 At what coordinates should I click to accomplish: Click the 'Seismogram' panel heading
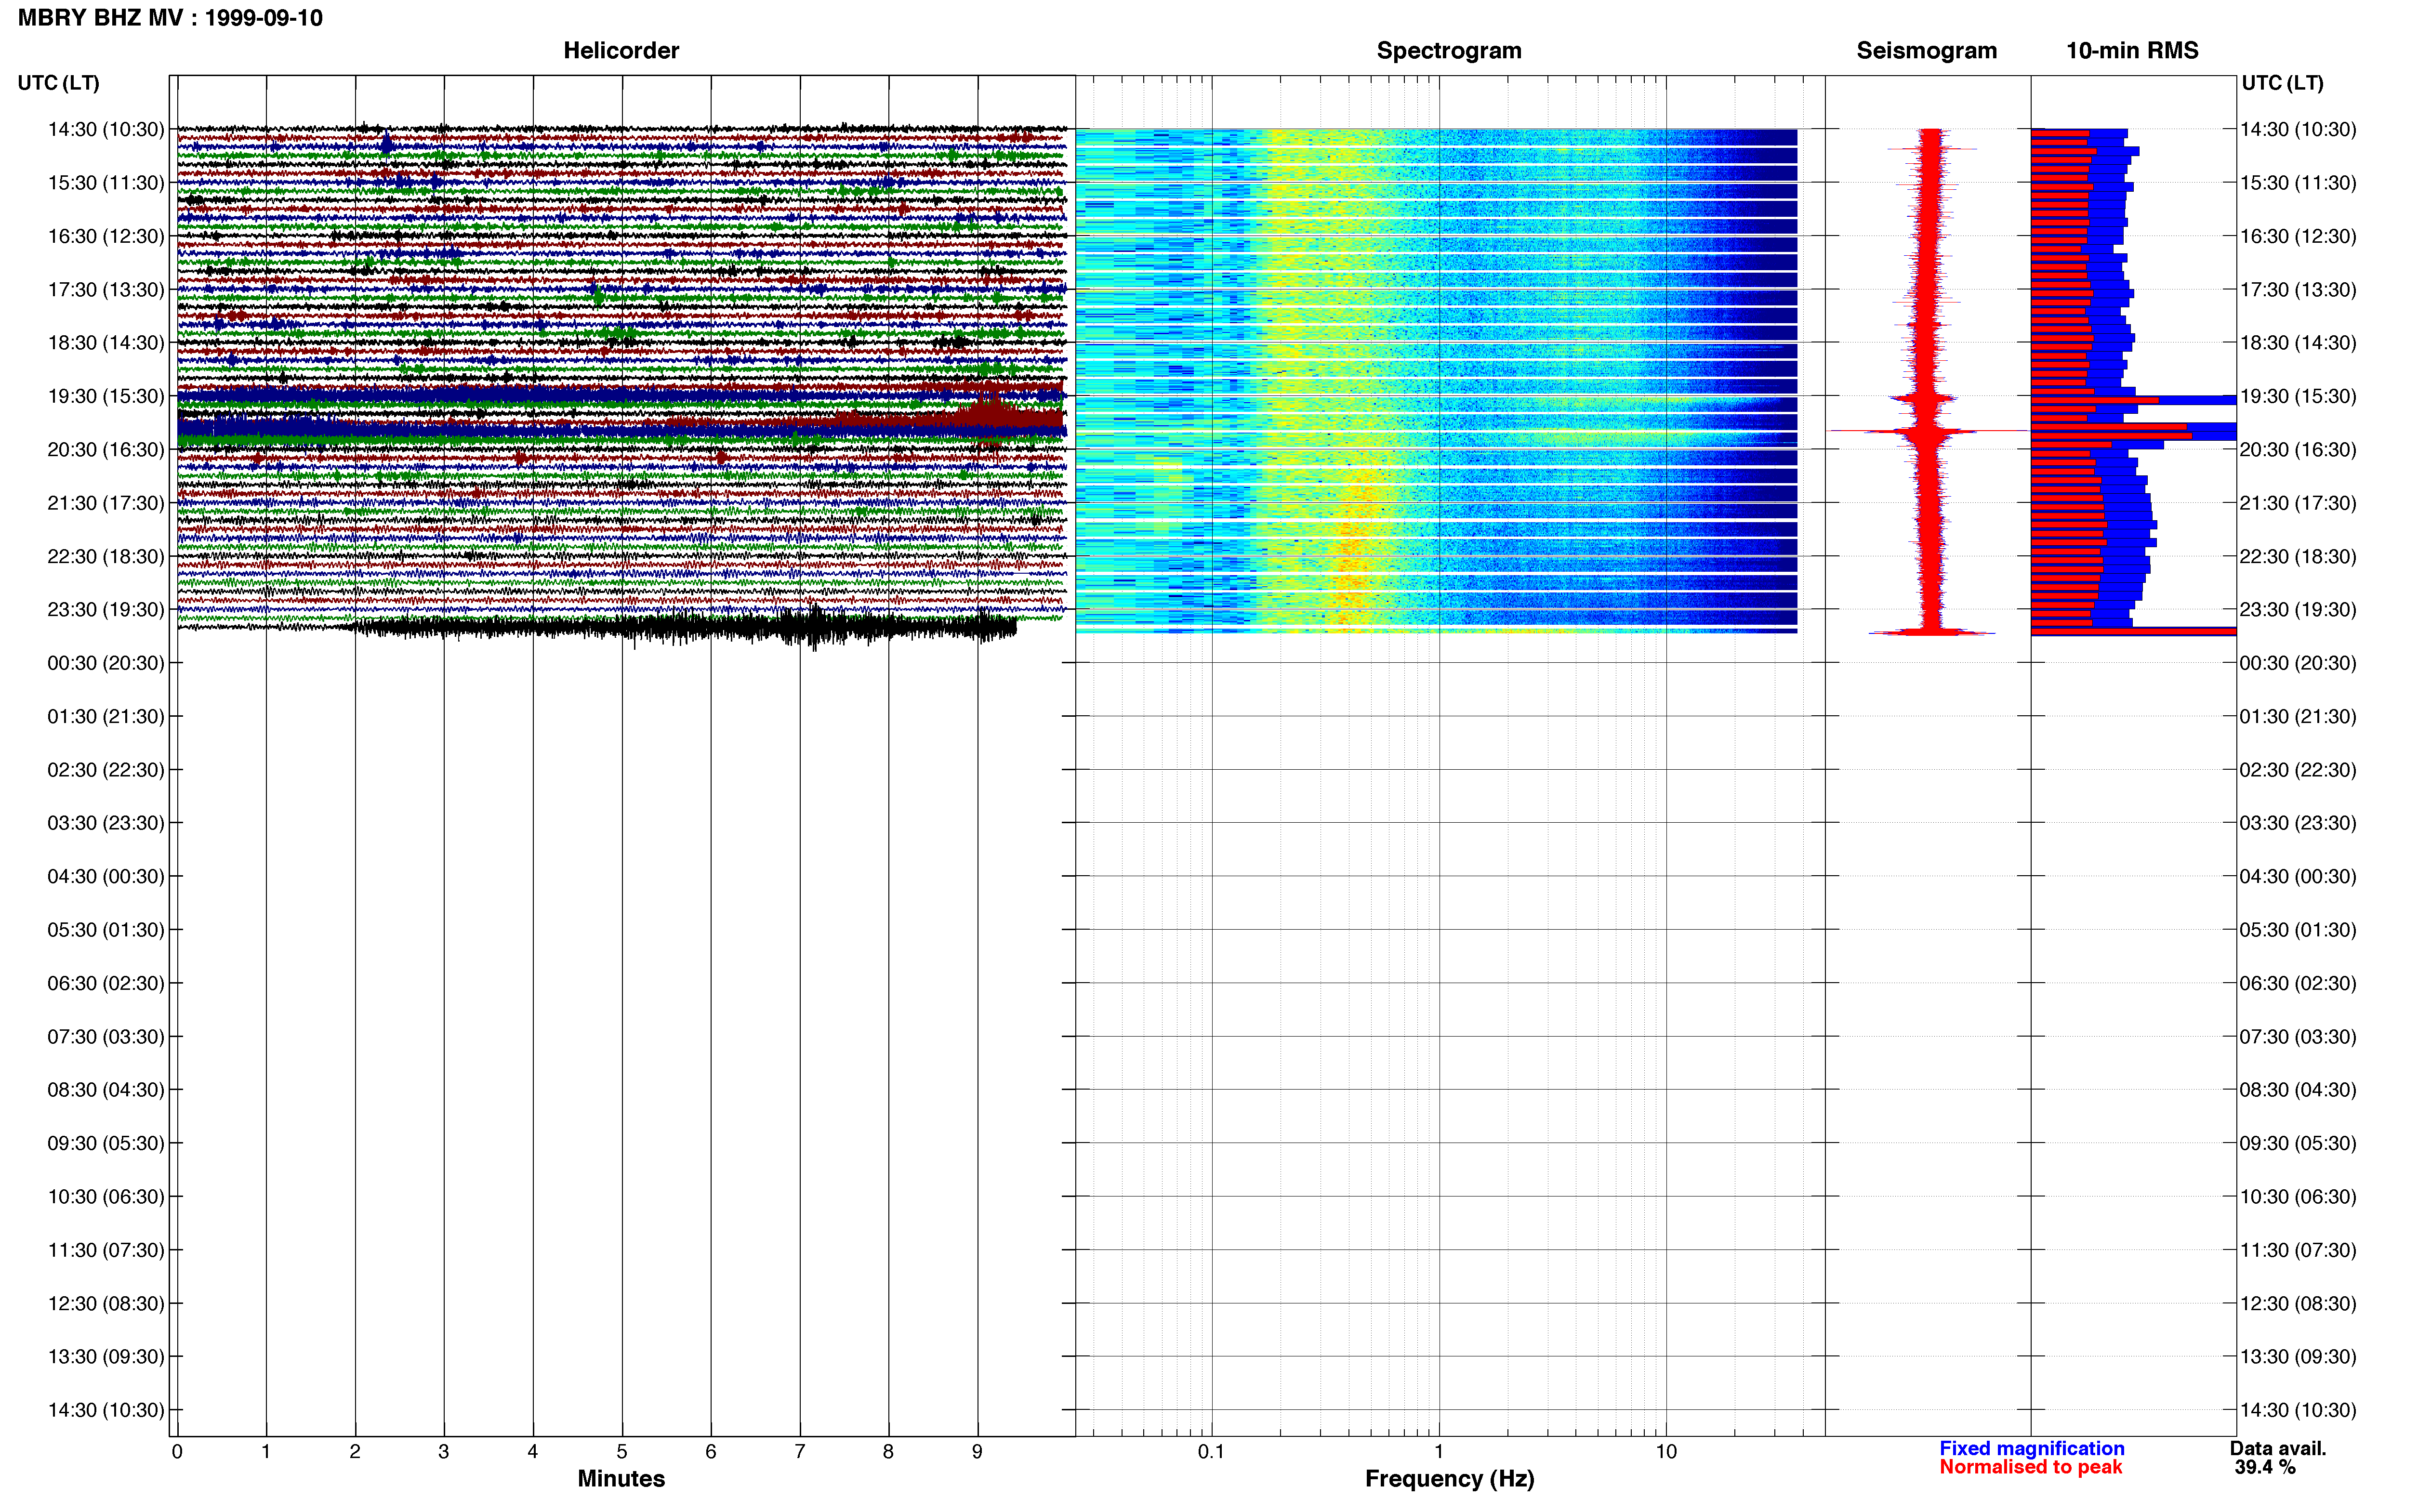(1926, 50)
